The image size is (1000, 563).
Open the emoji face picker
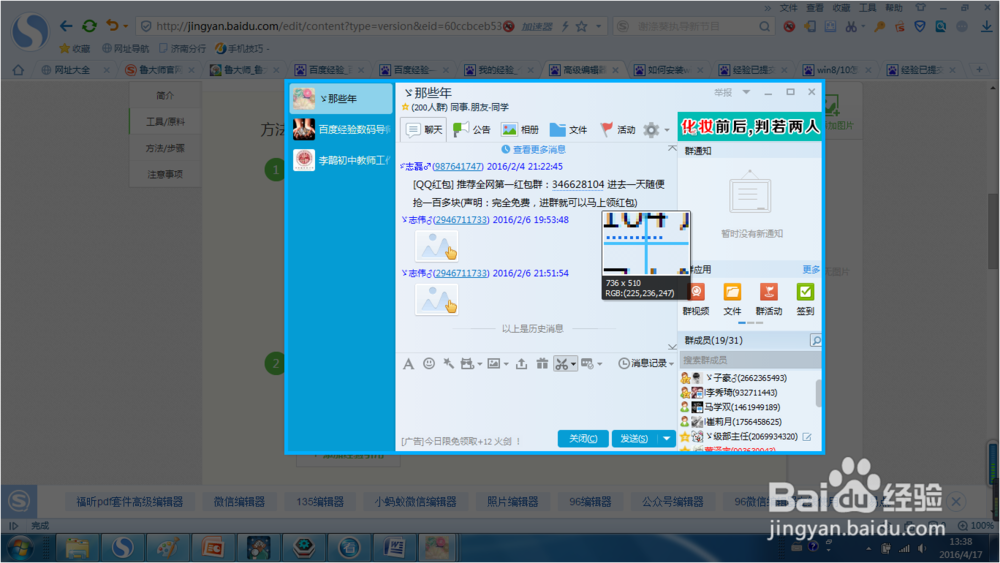point(429,363)
